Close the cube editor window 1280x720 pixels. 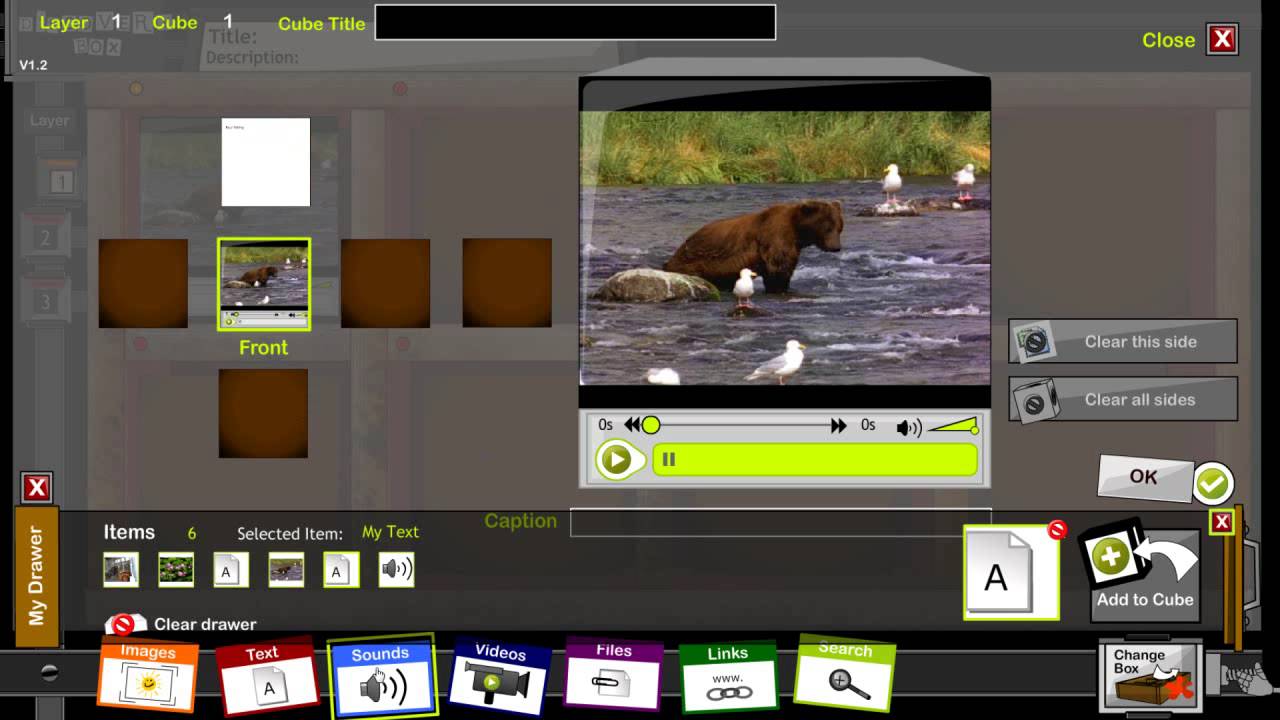point(1222,40)
